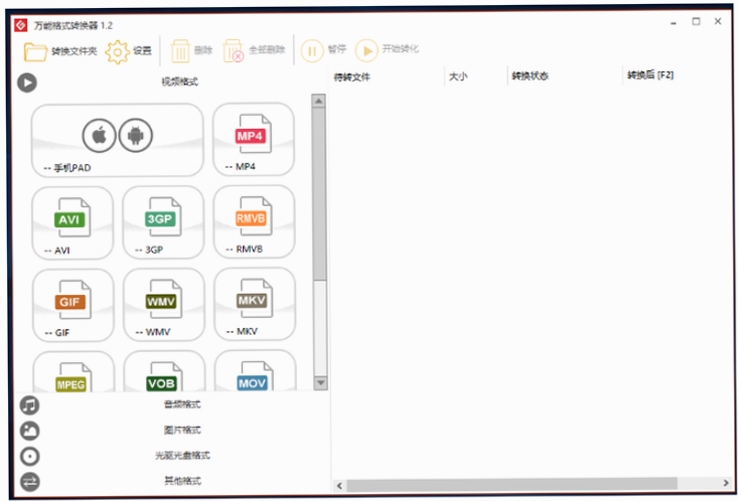This screenshot has height=501, width=738.
Task: Click the file list horizontal scrollbar thumb
Action: (x=512, y=484)
